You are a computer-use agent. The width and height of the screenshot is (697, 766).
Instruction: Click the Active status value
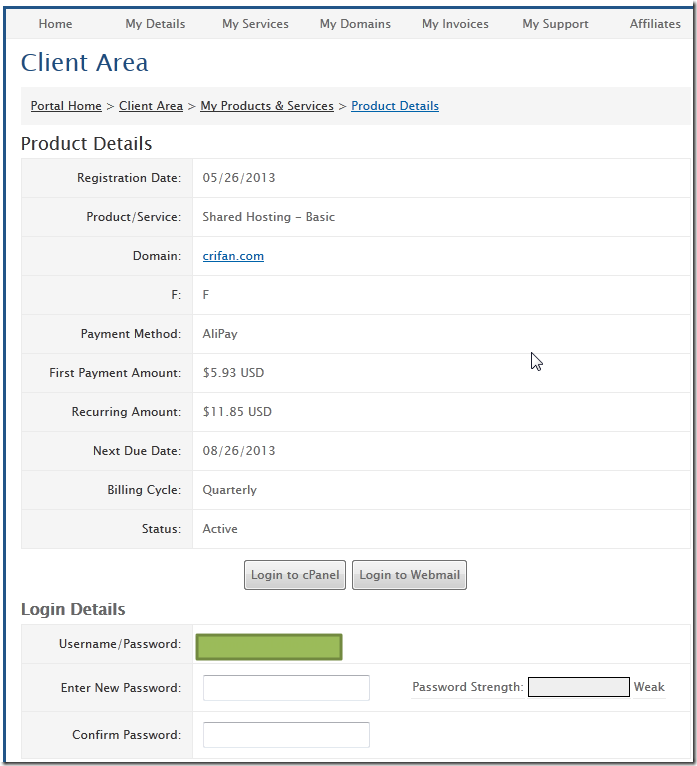coord(220,529)
